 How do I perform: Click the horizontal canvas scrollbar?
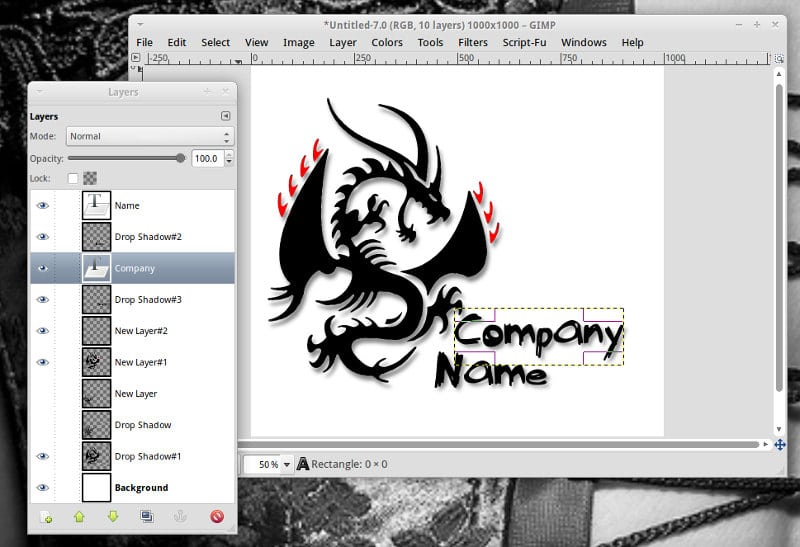click(x=498, y=444)
